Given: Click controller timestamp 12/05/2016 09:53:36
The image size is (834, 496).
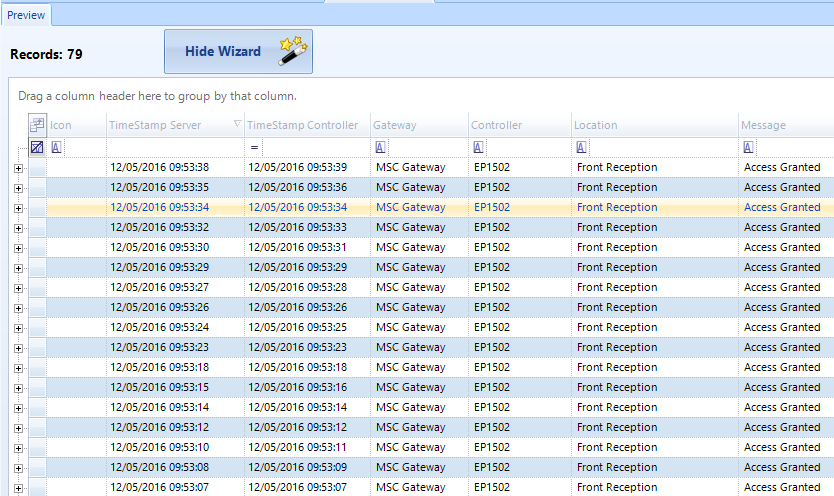Looking at the screenshot, I should (297, 188).
